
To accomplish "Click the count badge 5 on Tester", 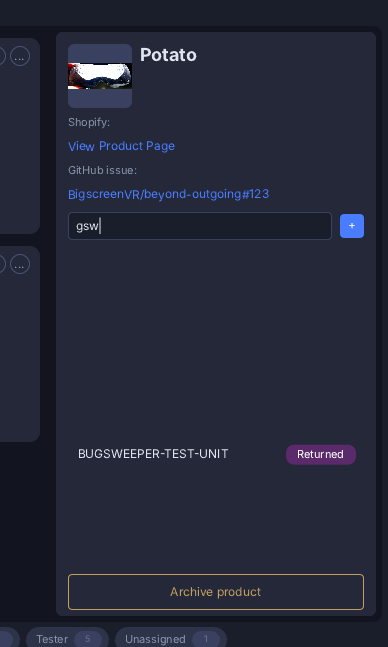I will click(x=88, y=639).
